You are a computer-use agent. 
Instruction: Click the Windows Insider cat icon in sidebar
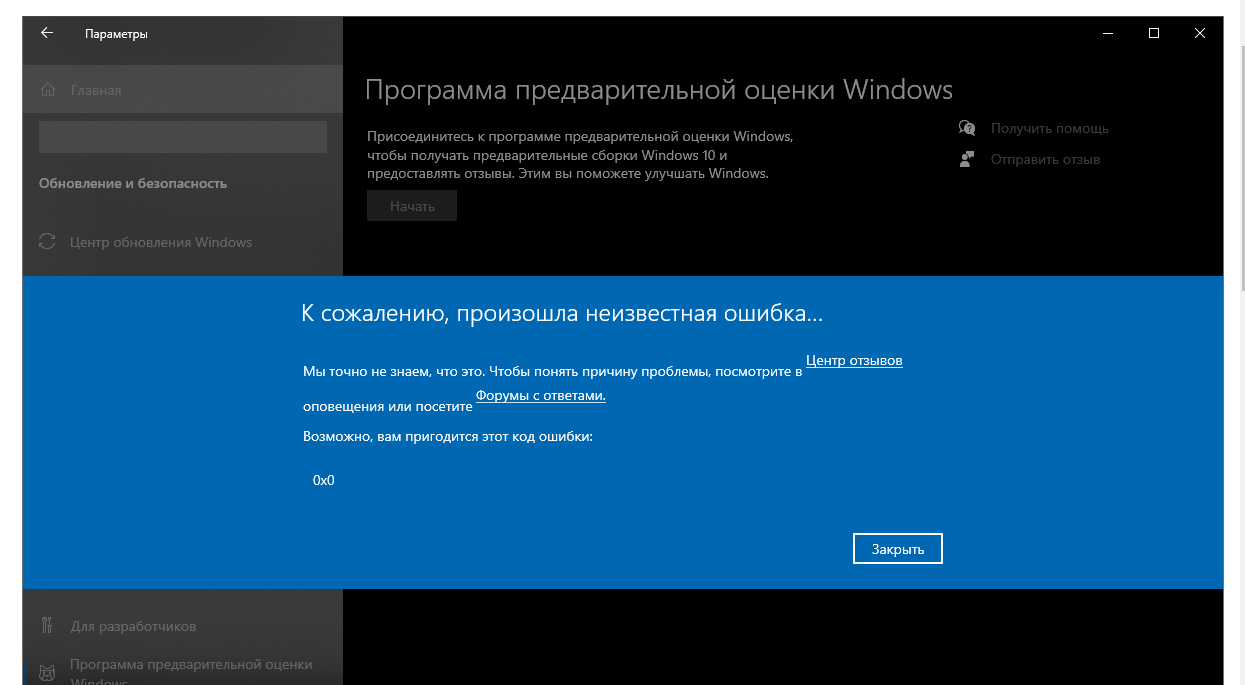coord(47,673)
